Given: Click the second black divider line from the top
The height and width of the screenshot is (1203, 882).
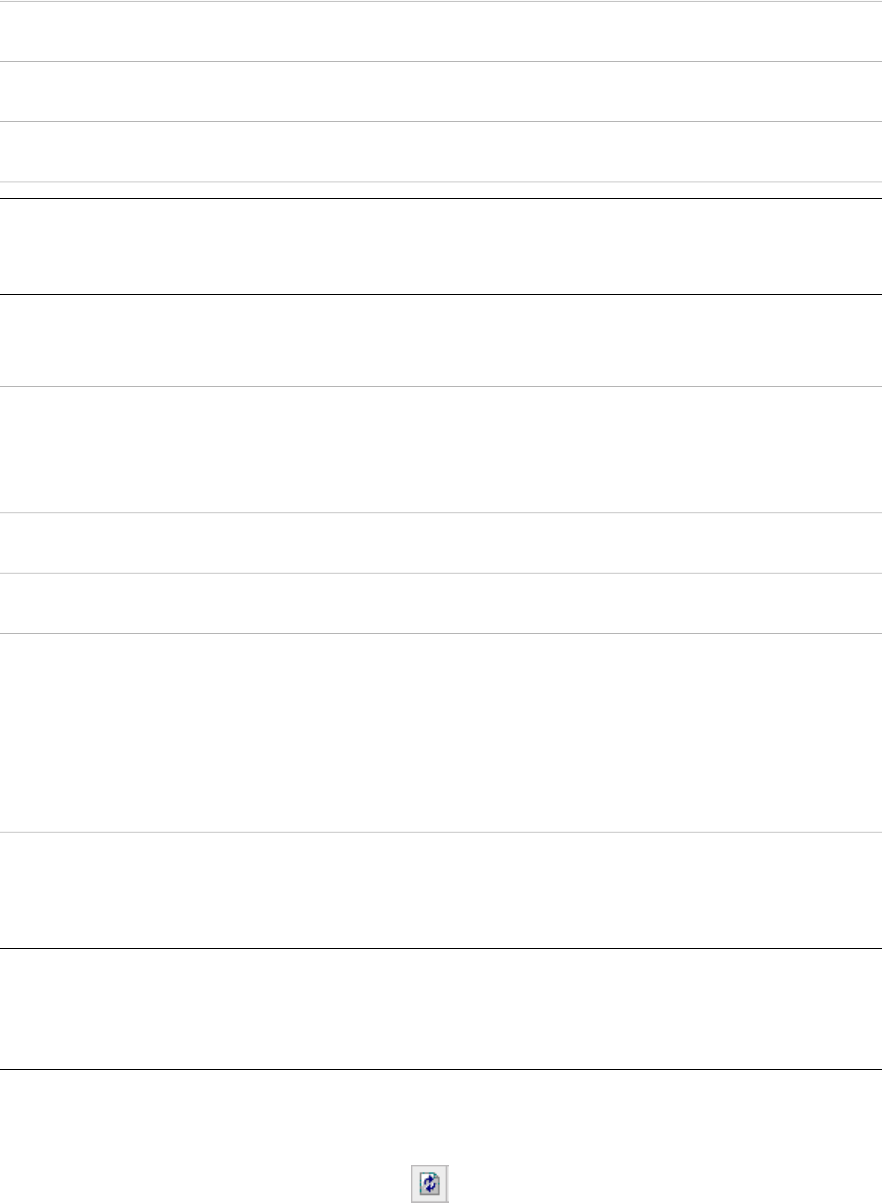Looking at the screenshot, I should (x=440, y=294).
